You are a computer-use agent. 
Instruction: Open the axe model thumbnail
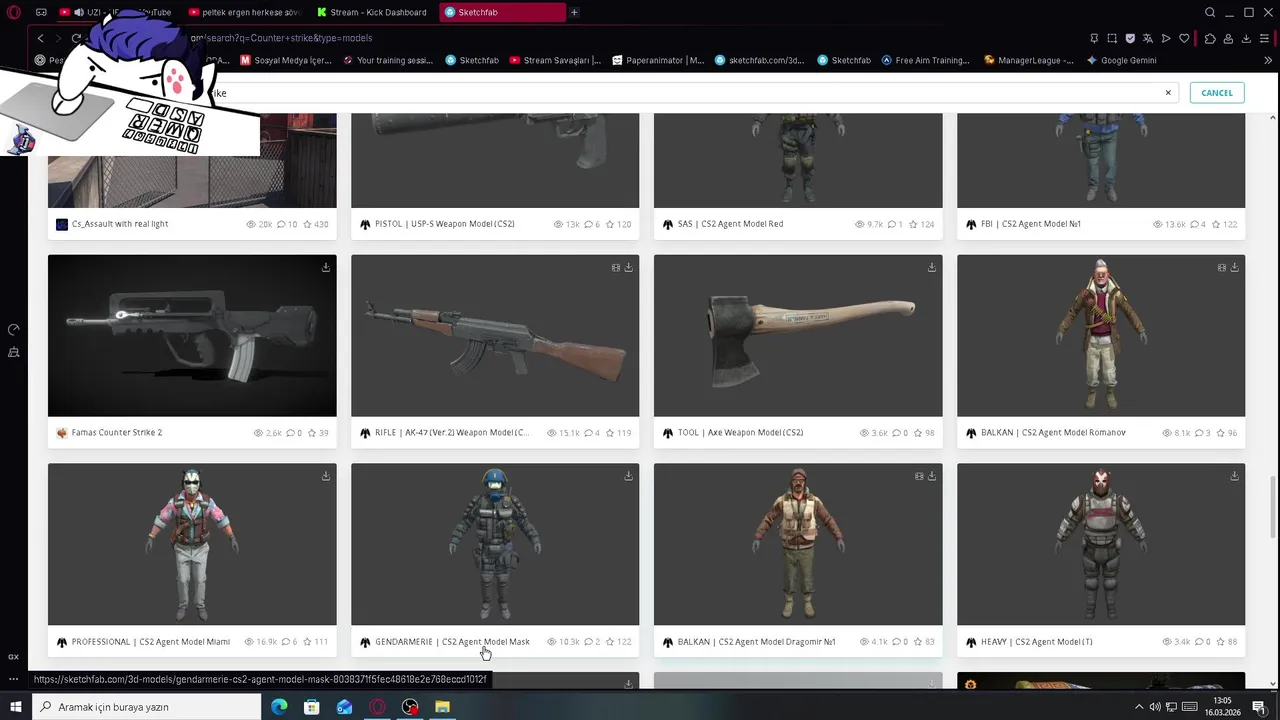click(798, 335)
